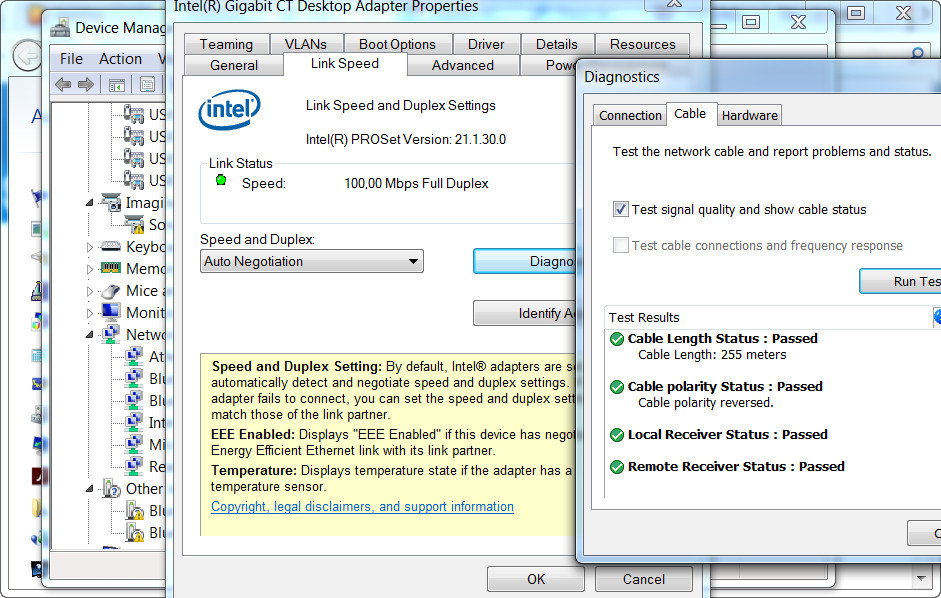
Task: Select the Other devices category icon
Action: coord(111,489)
